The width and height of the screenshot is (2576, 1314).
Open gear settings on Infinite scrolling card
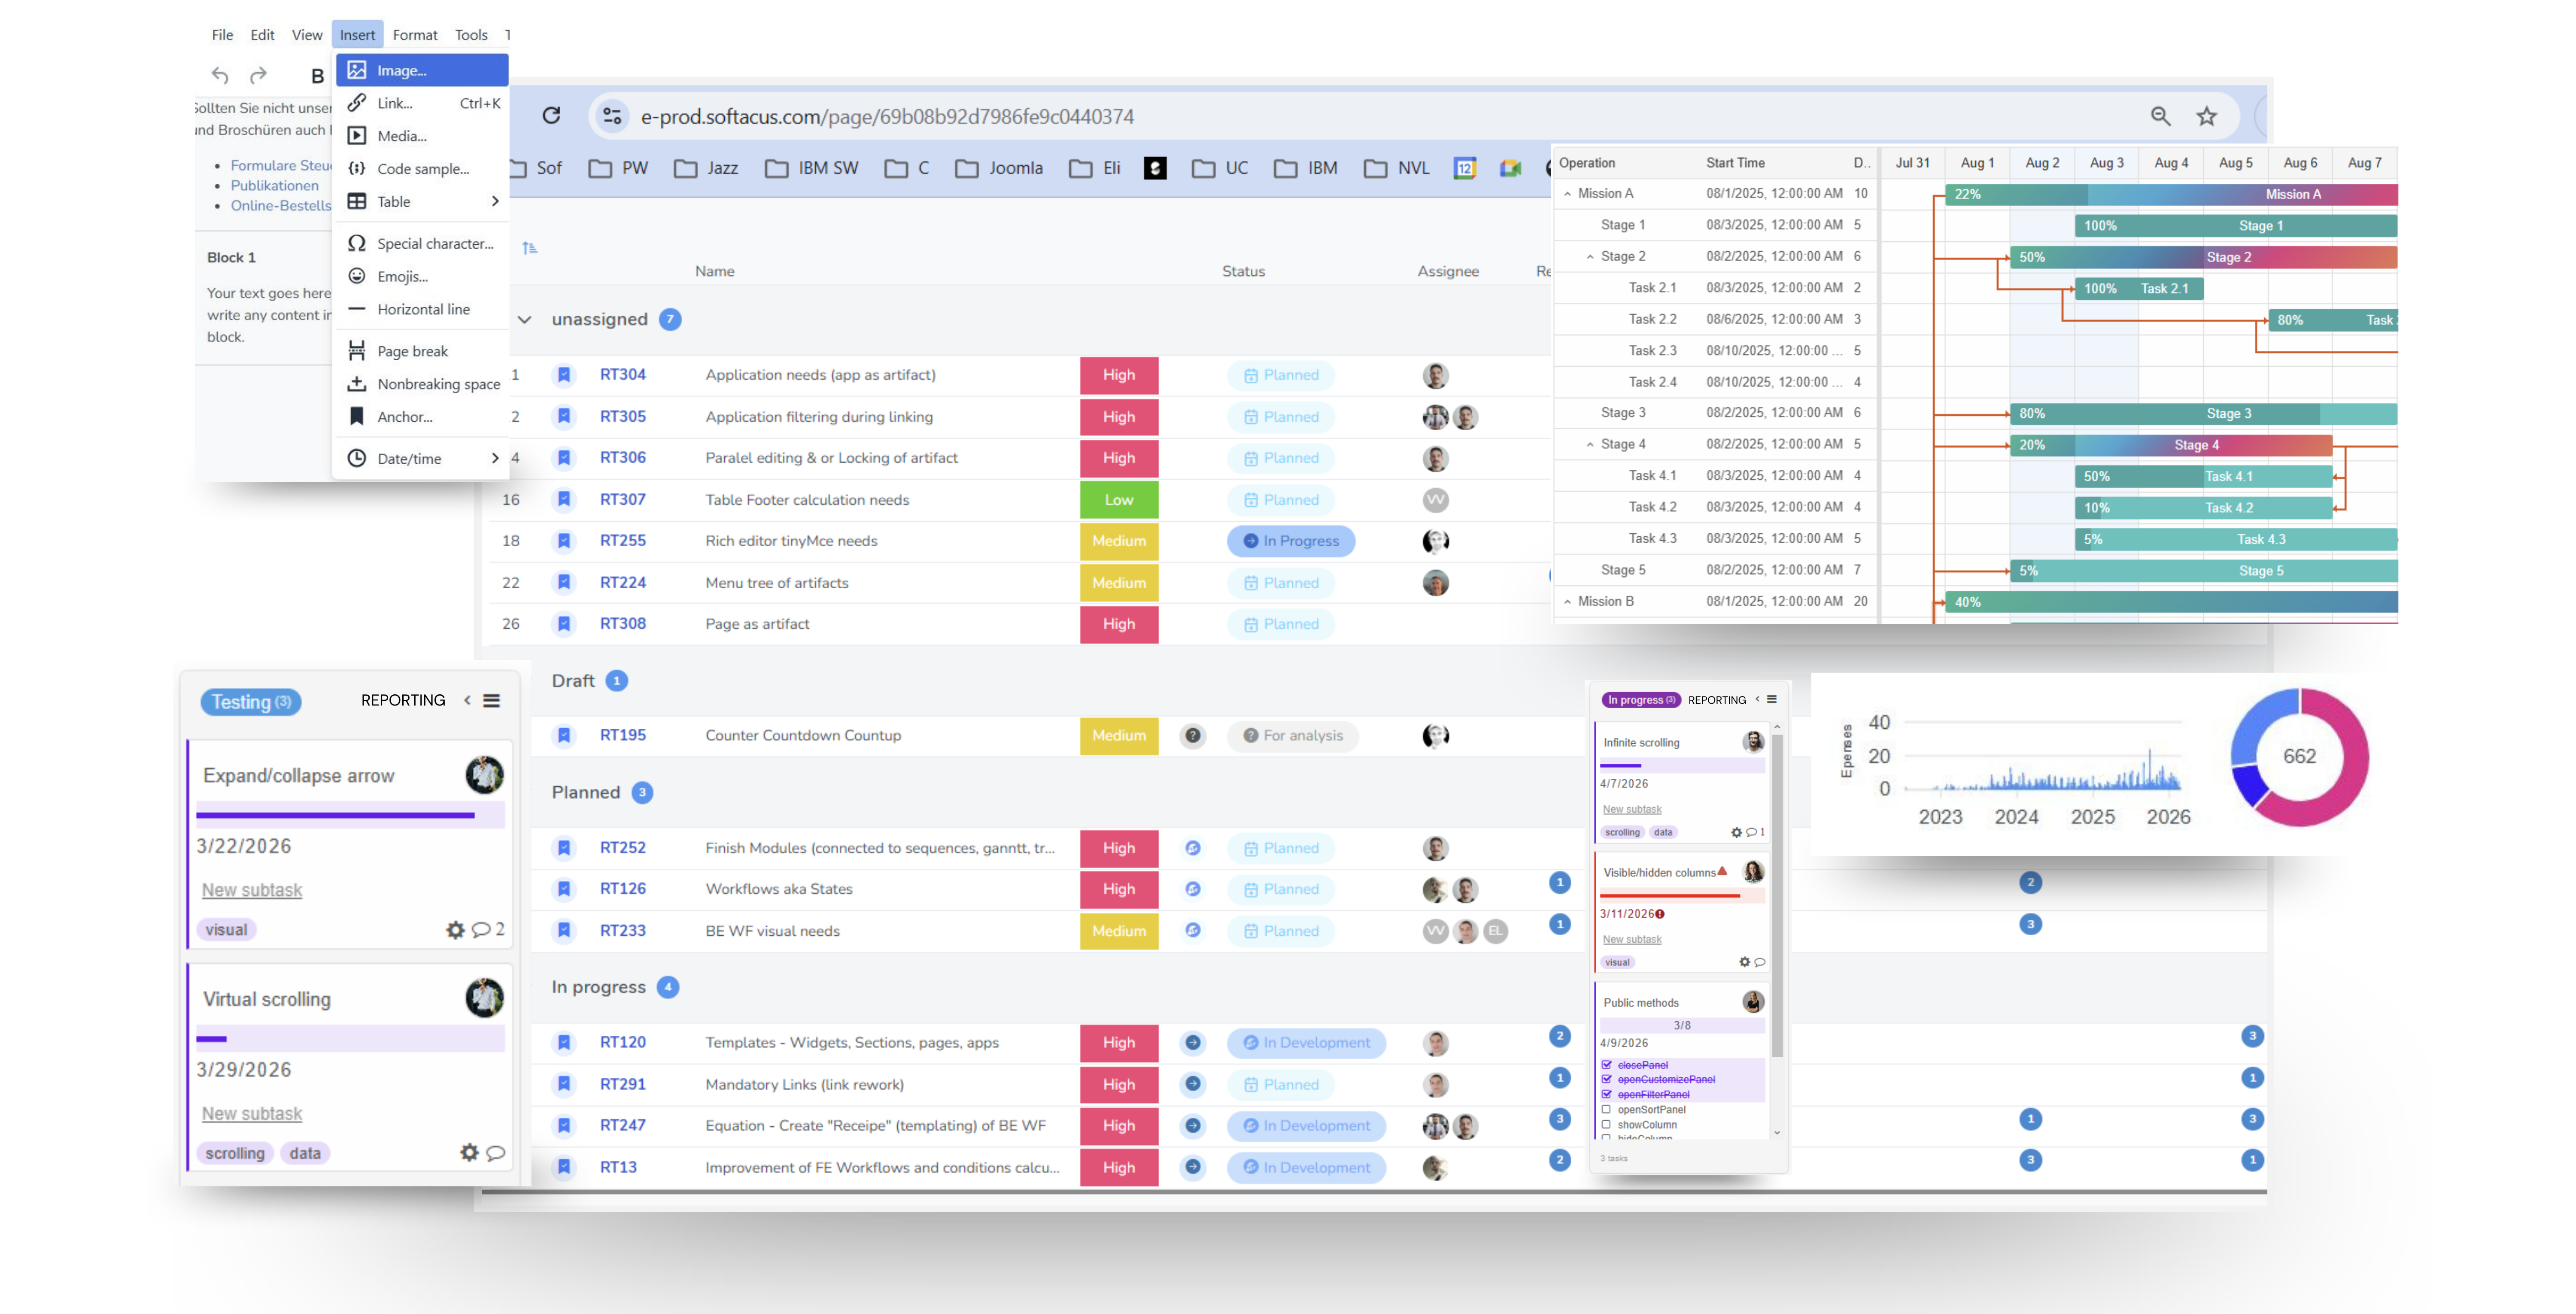(1736, 832)
